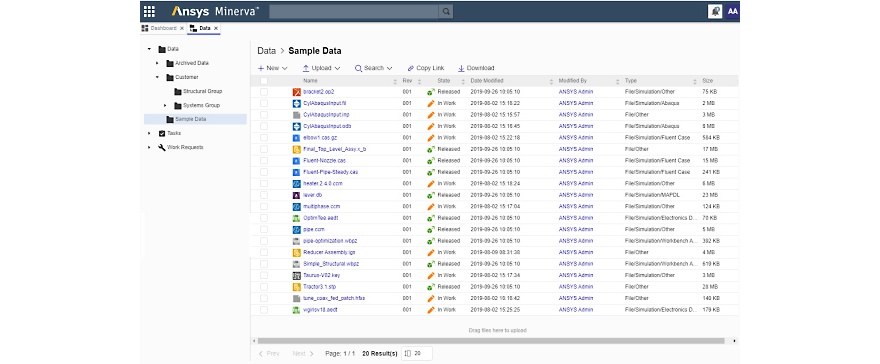Viewport: 880px width, 364px height.
Task: Click the Released state icon for bracket2.op2
Action: tap(431, 92)
